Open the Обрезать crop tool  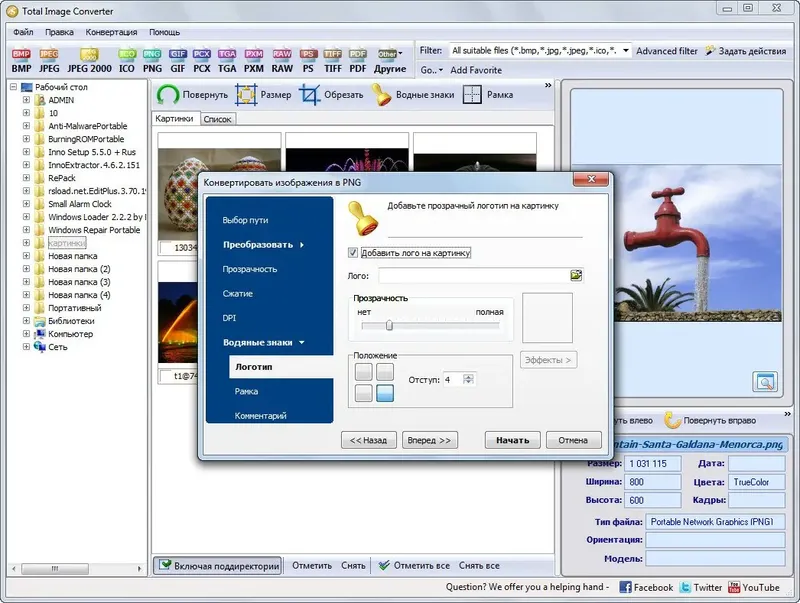pos(309,95)
